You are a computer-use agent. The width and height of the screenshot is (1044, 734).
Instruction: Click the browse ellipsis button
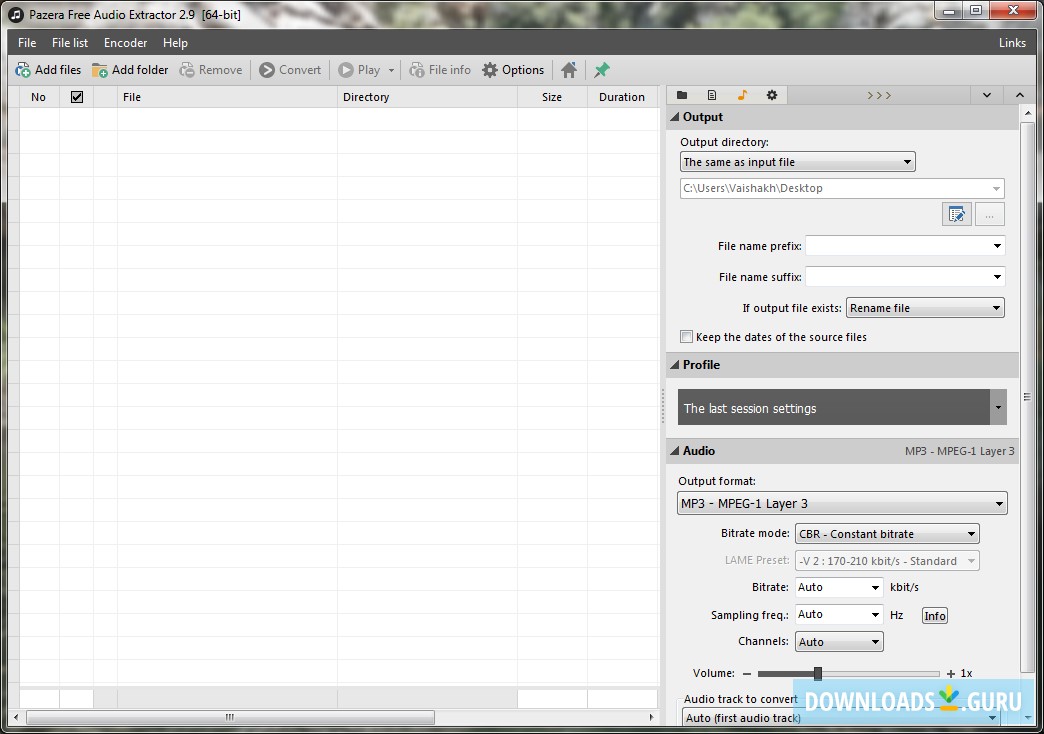pos(989,214)
